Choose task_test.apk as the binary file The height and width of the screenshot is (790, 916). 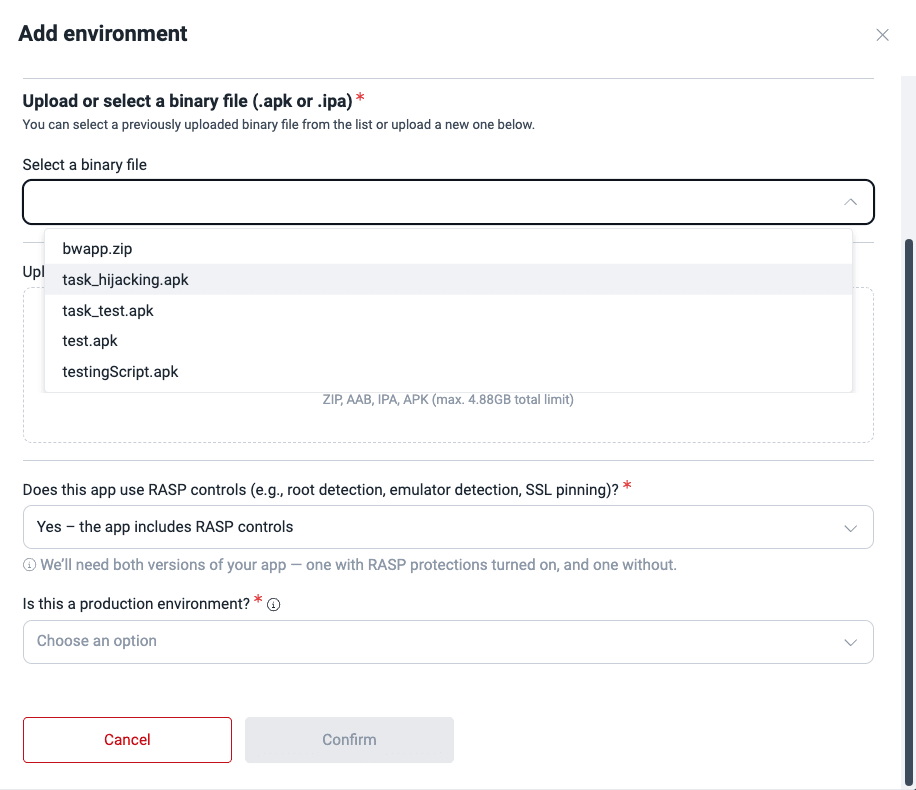tap(107, 310)
